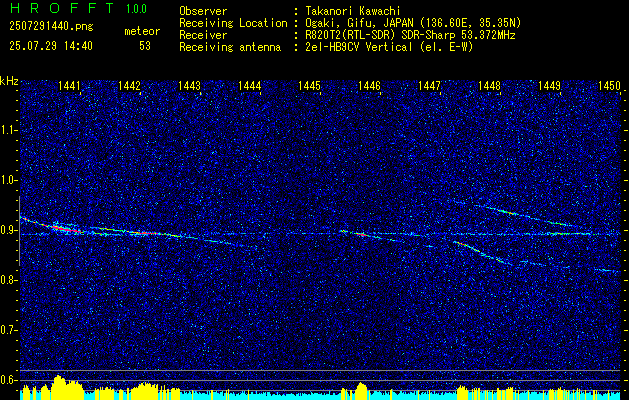Click the red meteor echo near 1446

[x=361, y=234]
